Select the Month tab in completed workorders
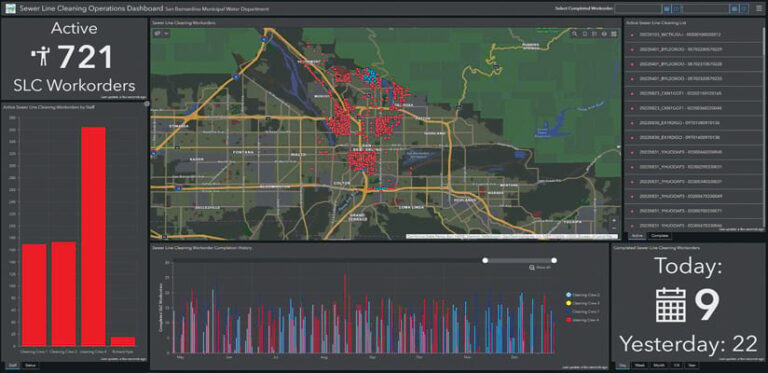768x373 pixels. (659, 365)
